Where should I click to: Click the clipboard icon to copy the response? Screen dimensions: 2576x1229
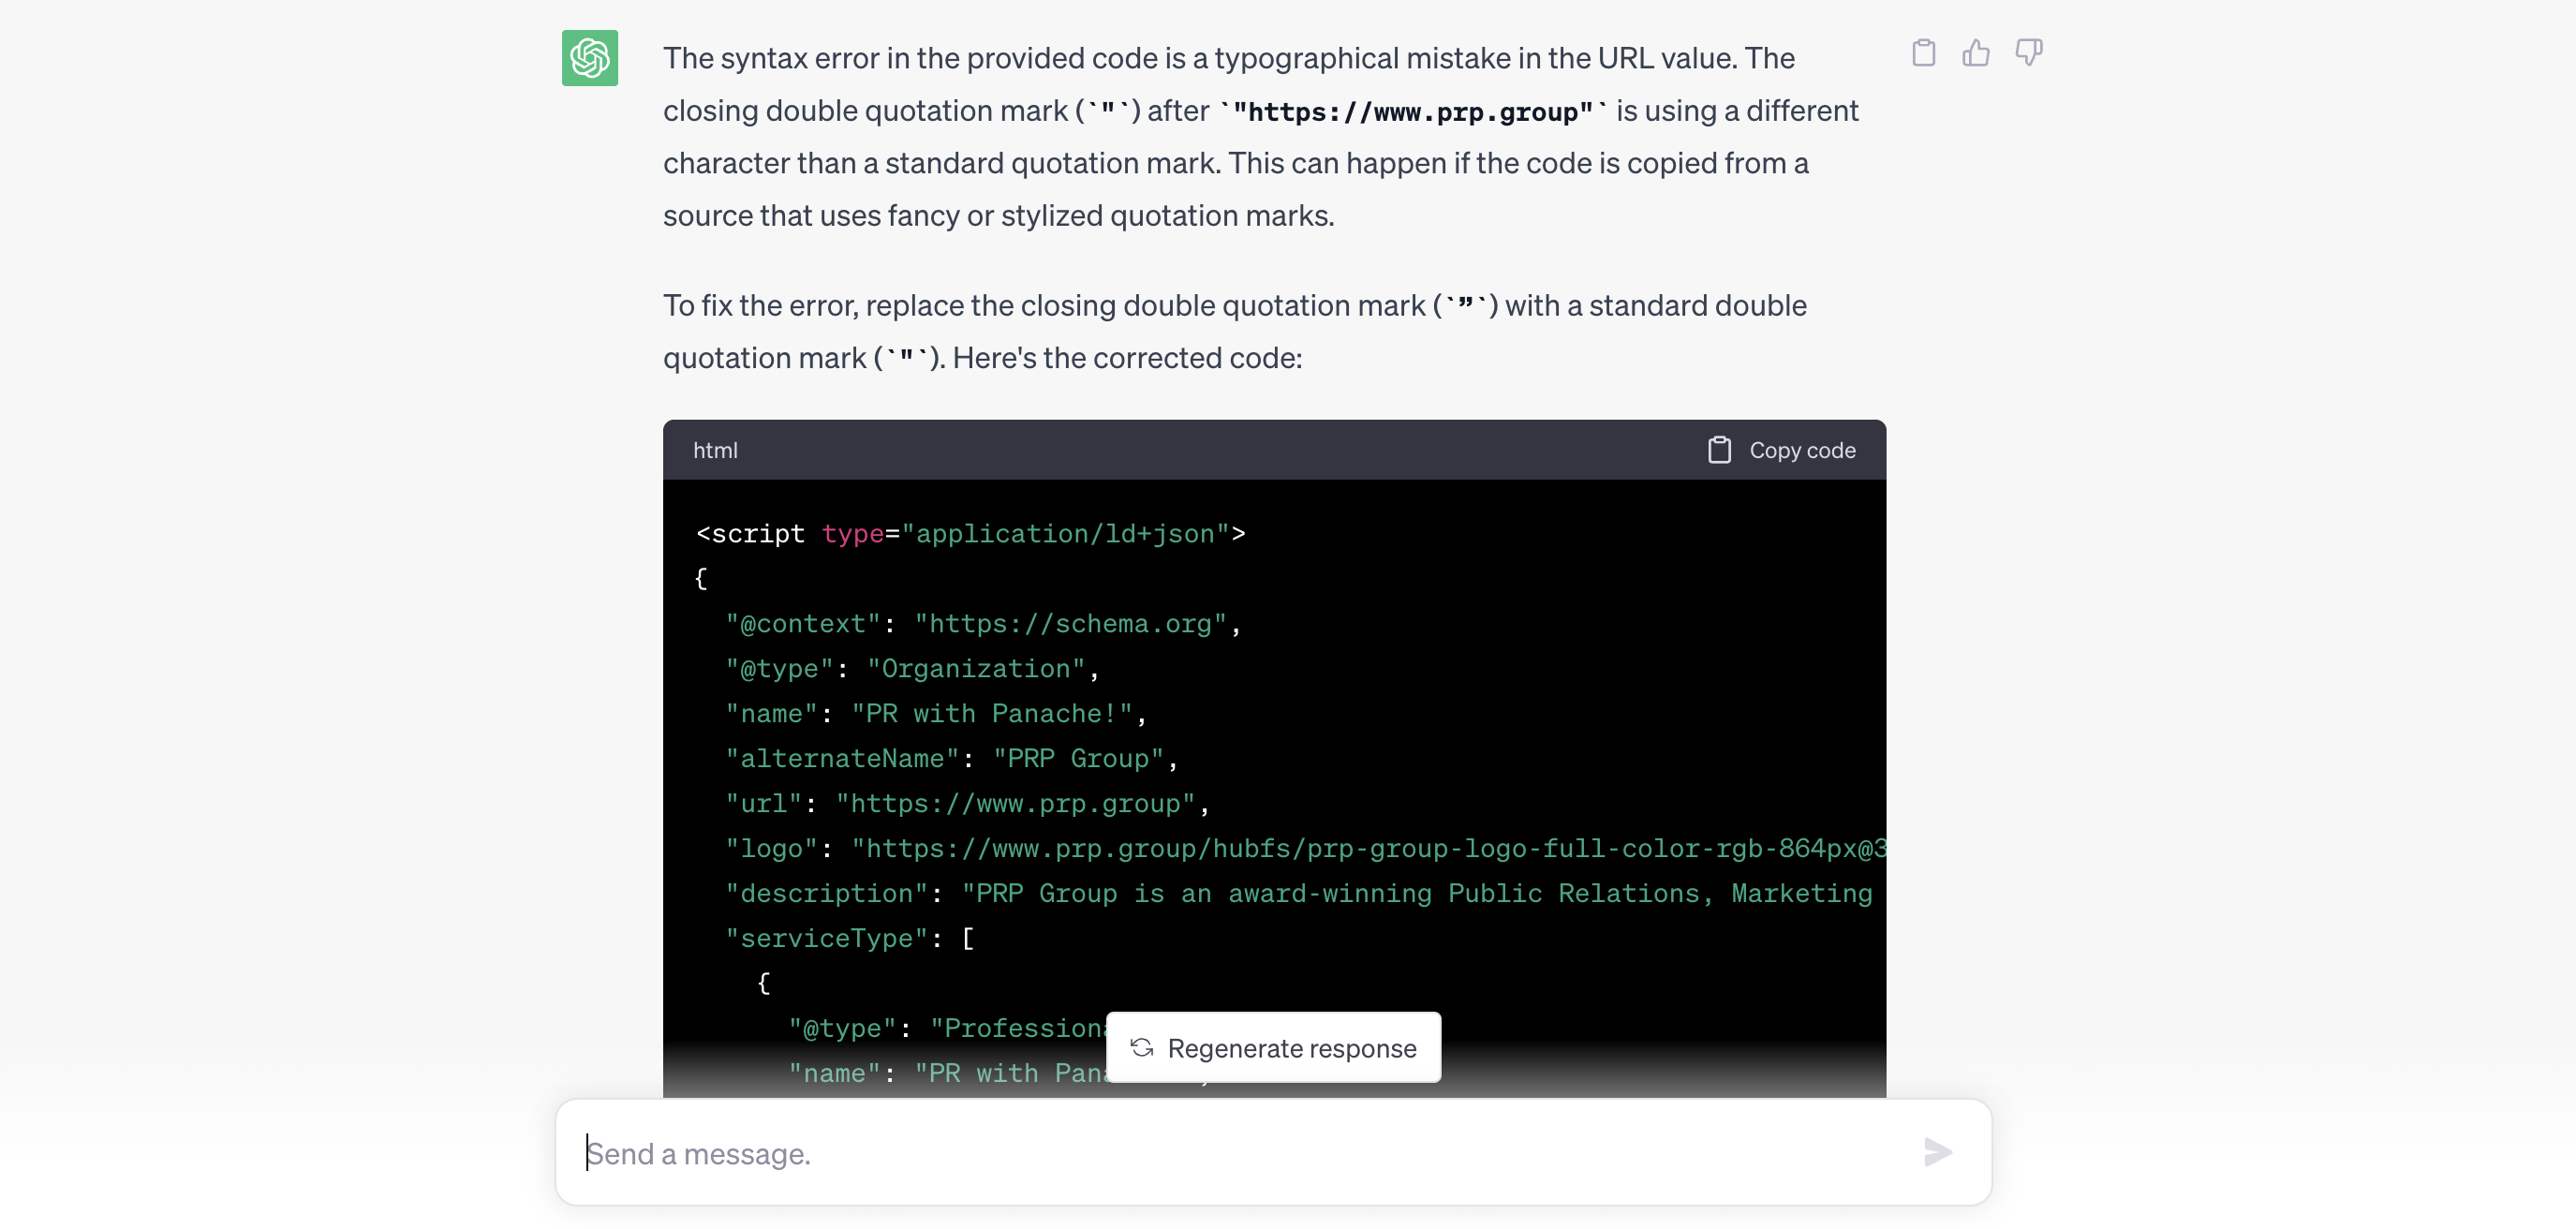(1923, 53)
